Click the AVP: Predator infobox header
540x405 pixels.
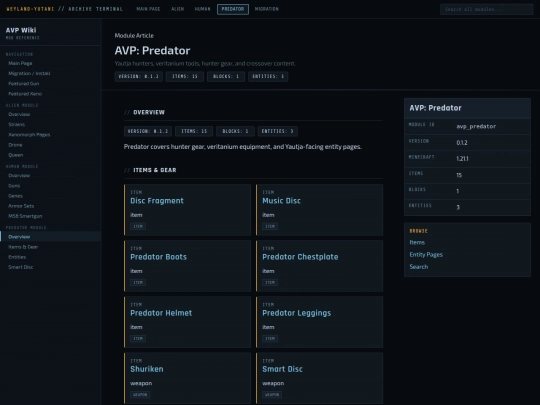click(x=467, y=108)
